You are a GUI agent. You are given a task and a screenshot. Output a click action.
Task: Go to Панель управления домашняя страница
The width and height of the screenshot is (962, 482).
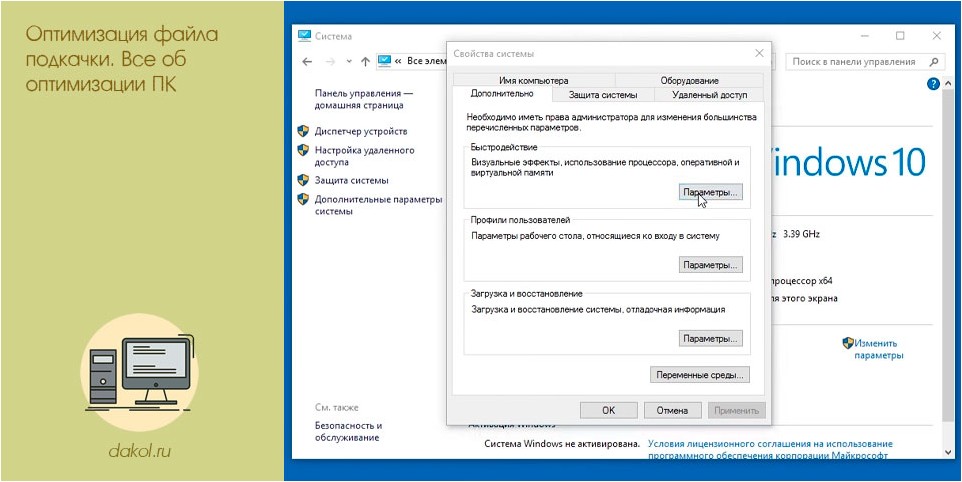(364, 99)
